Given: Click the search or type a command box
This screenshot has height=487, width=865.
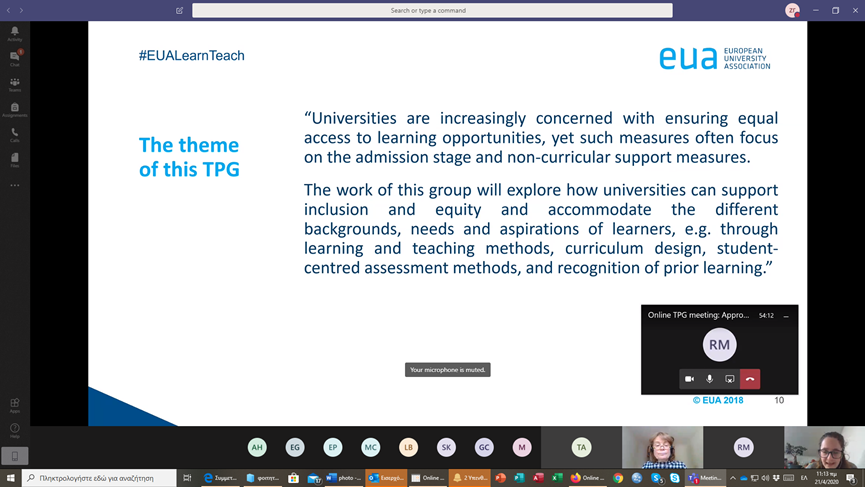Looking at the screenshot, I should pyautogui.click(x=432, y=11).
